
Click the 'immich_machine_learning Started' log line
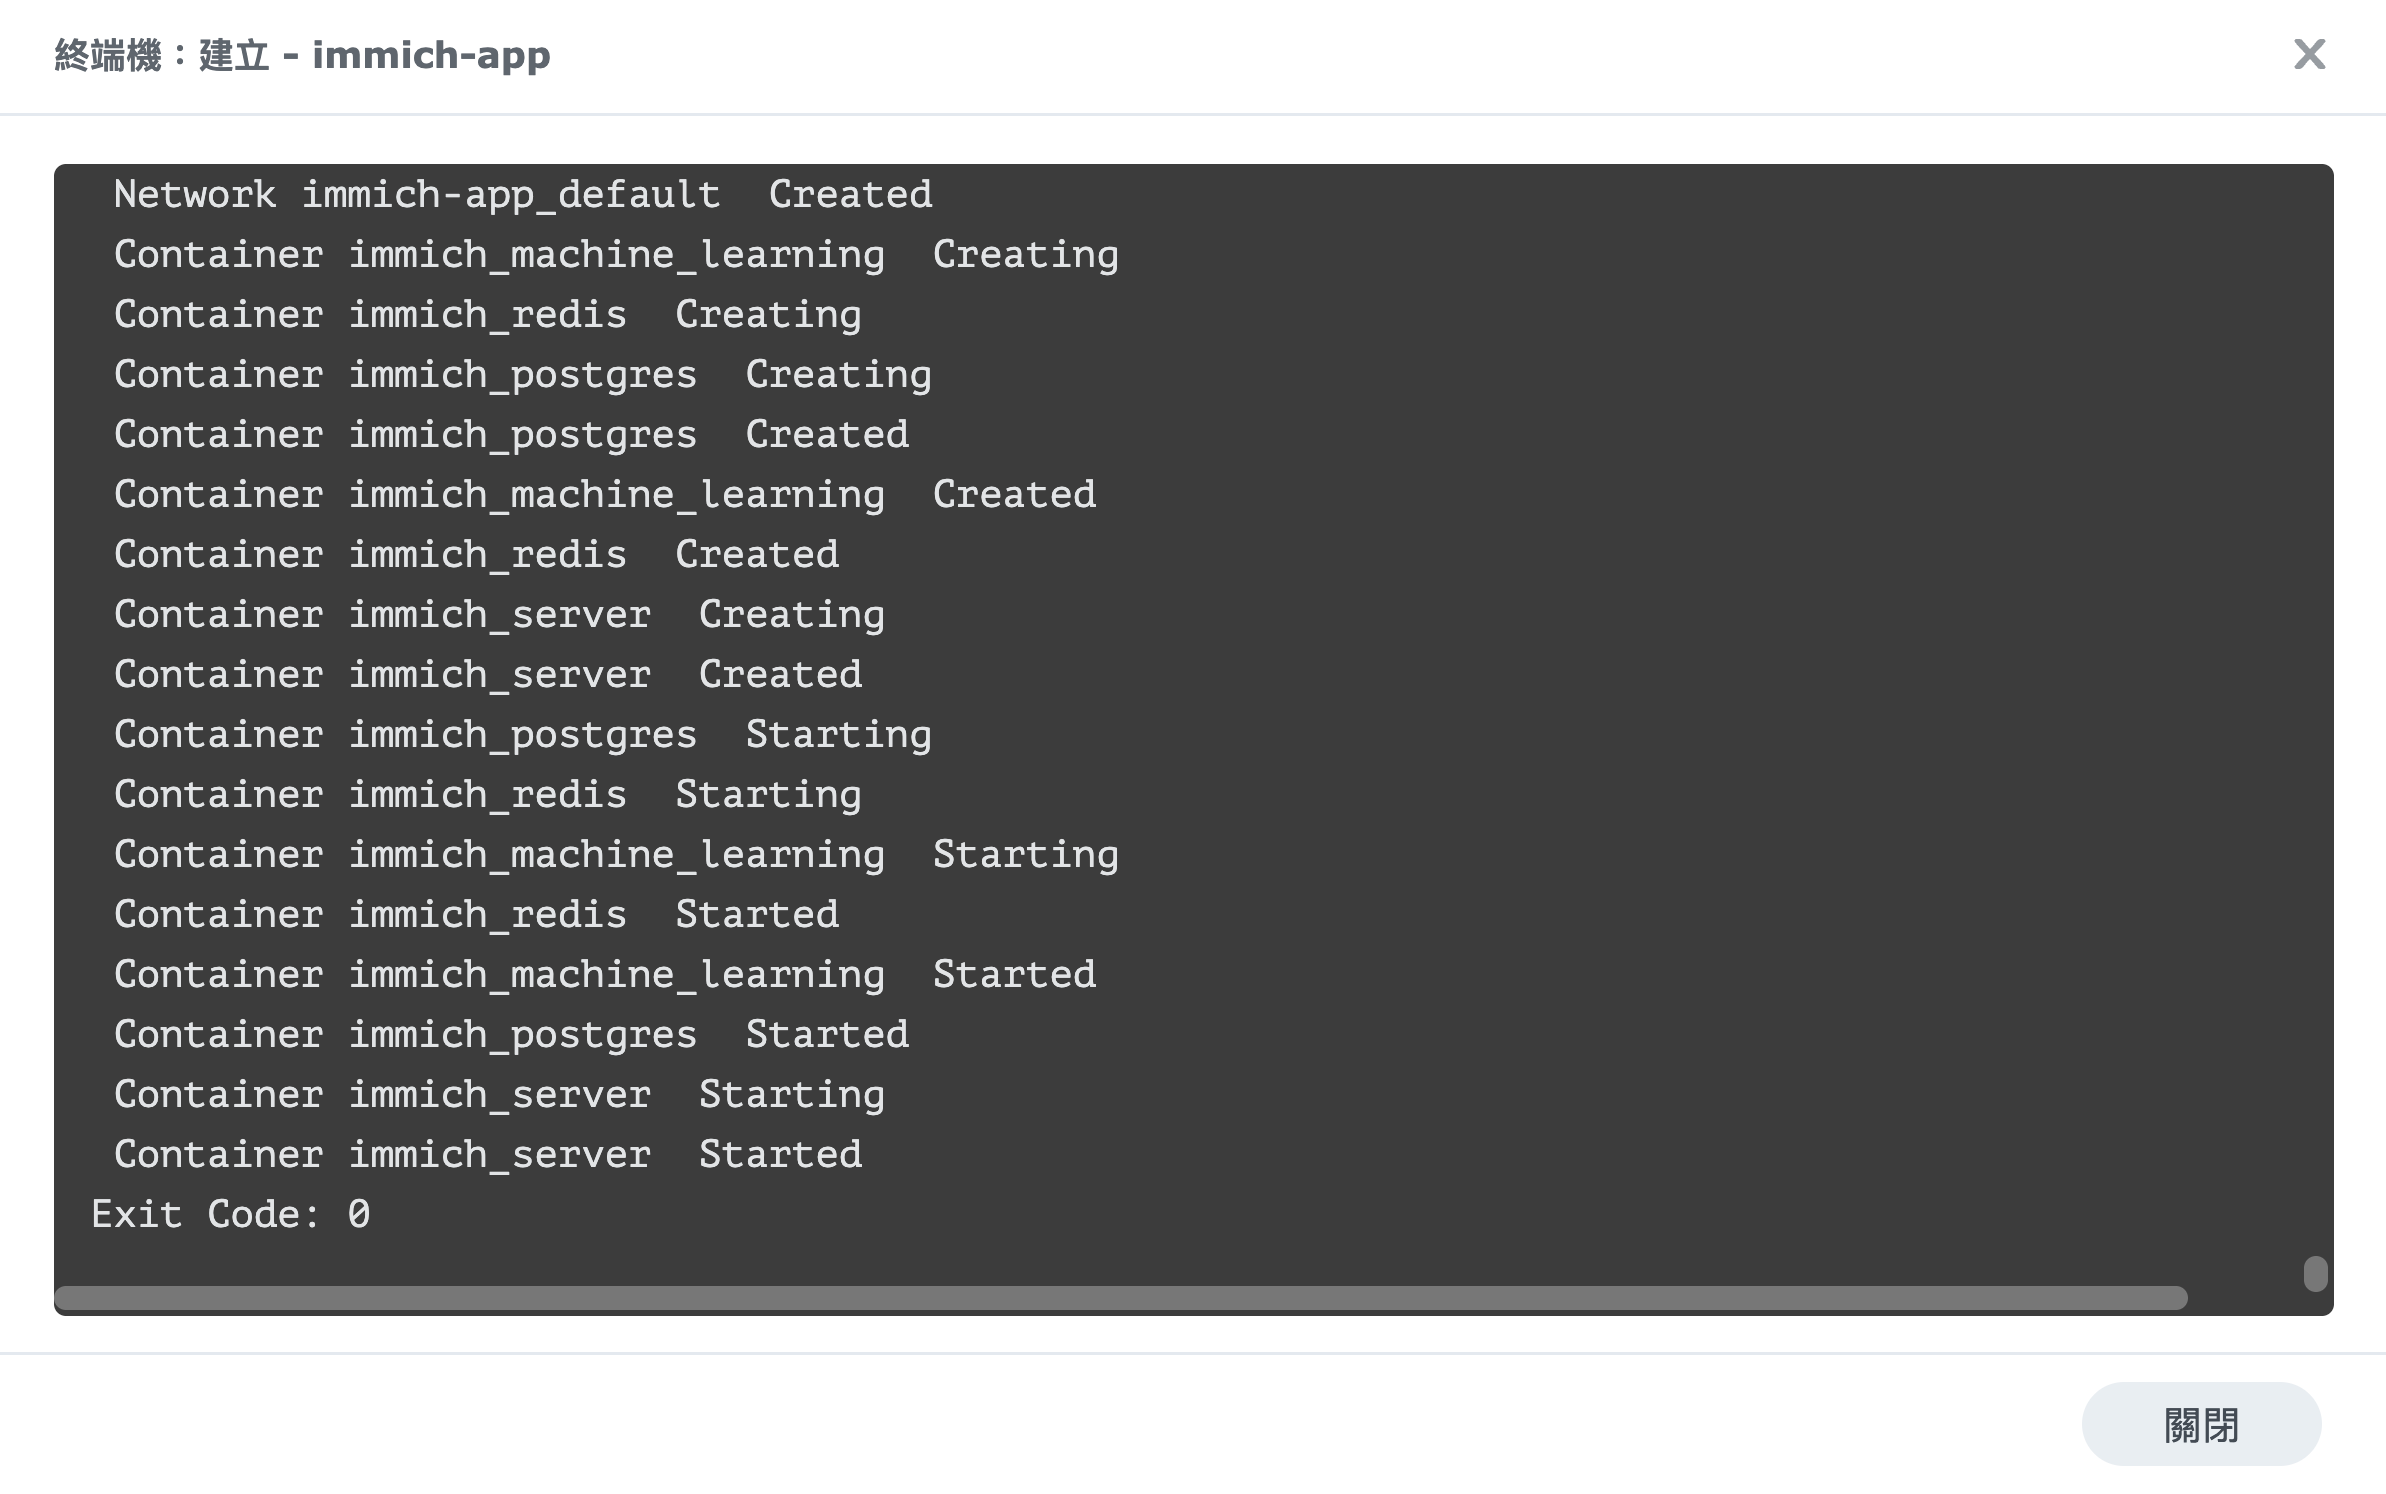click(605, 974)
